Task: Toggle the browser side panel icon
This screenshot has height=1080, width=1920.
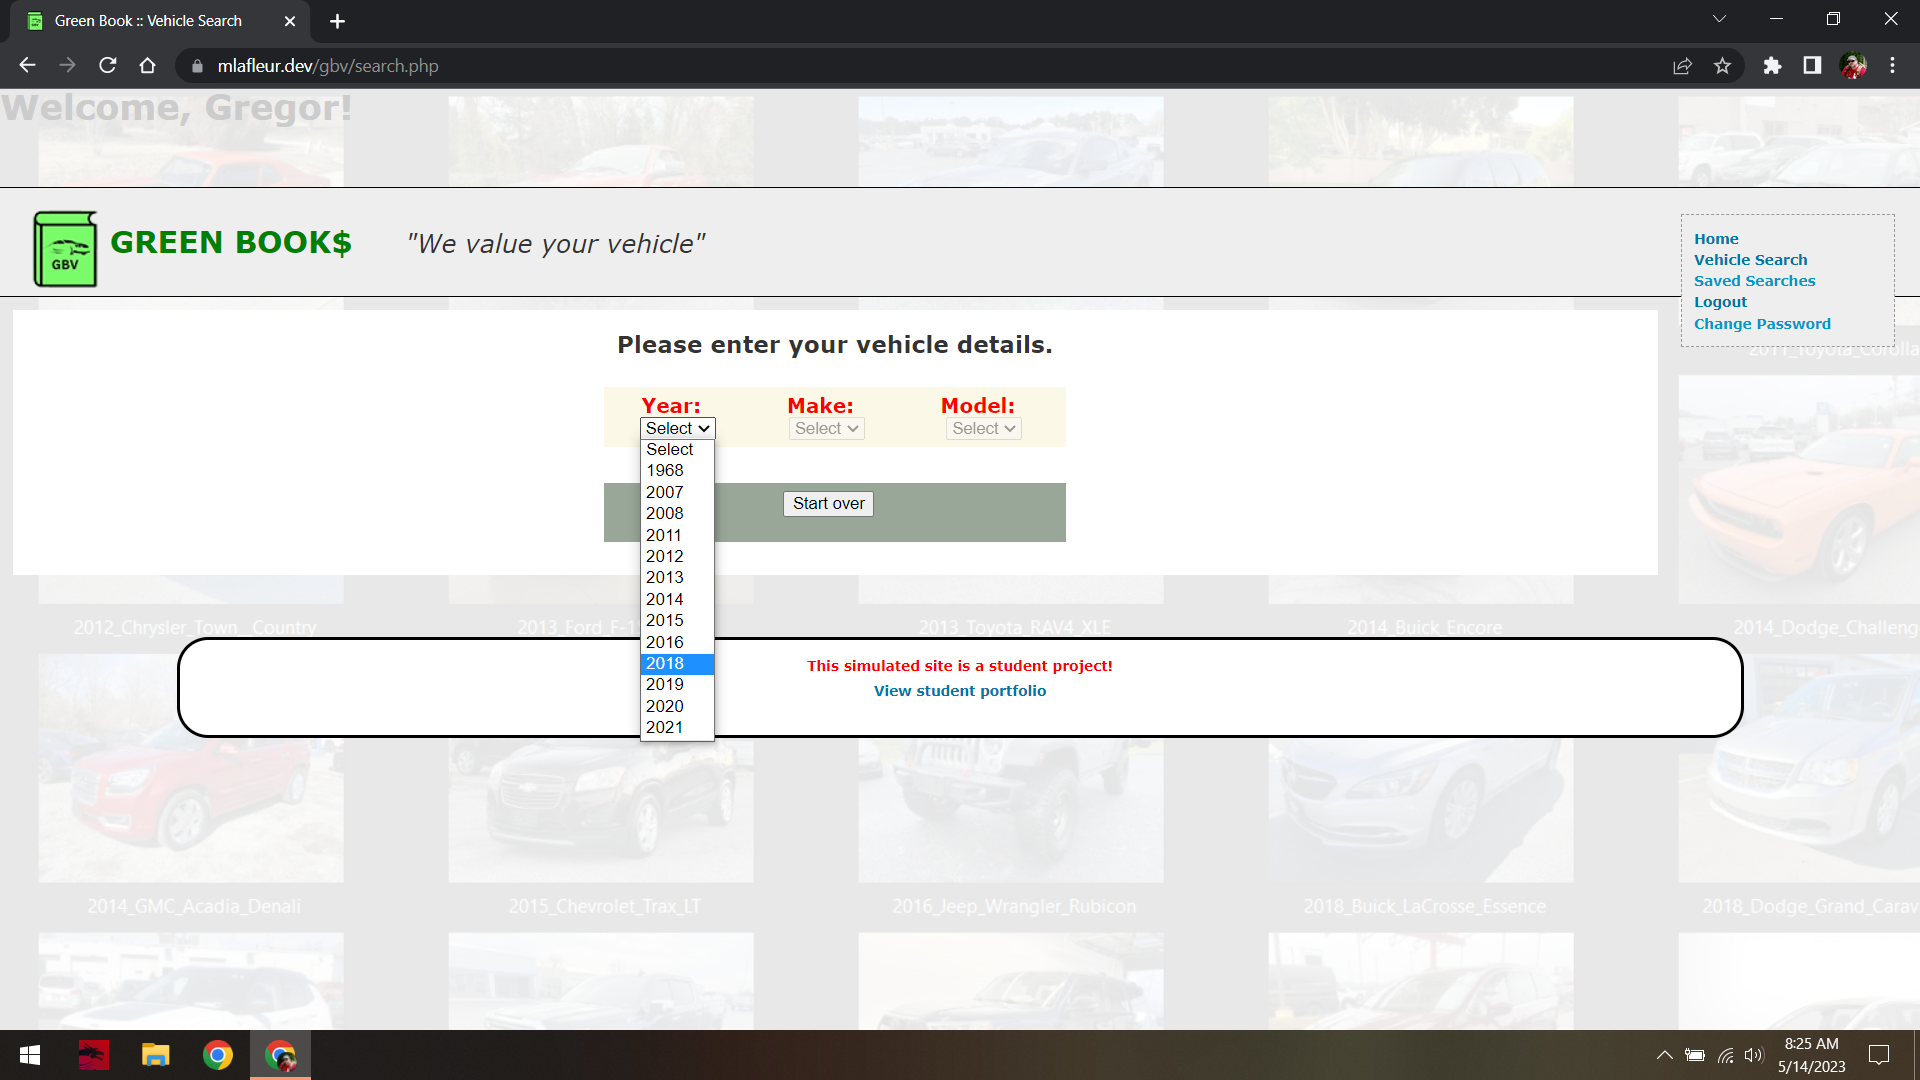Action: 1812,66
